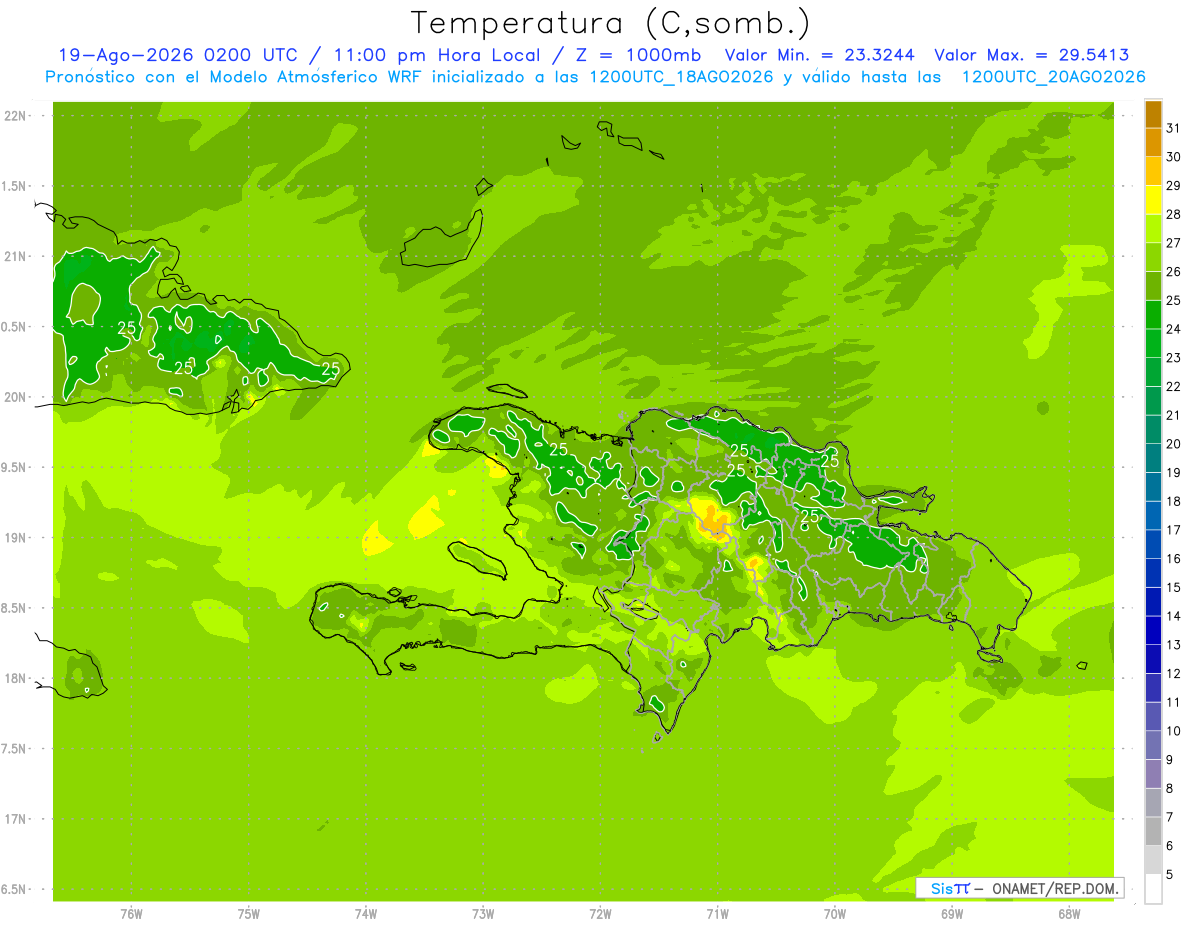Click the '17N' latitude label

coord(15,819)
